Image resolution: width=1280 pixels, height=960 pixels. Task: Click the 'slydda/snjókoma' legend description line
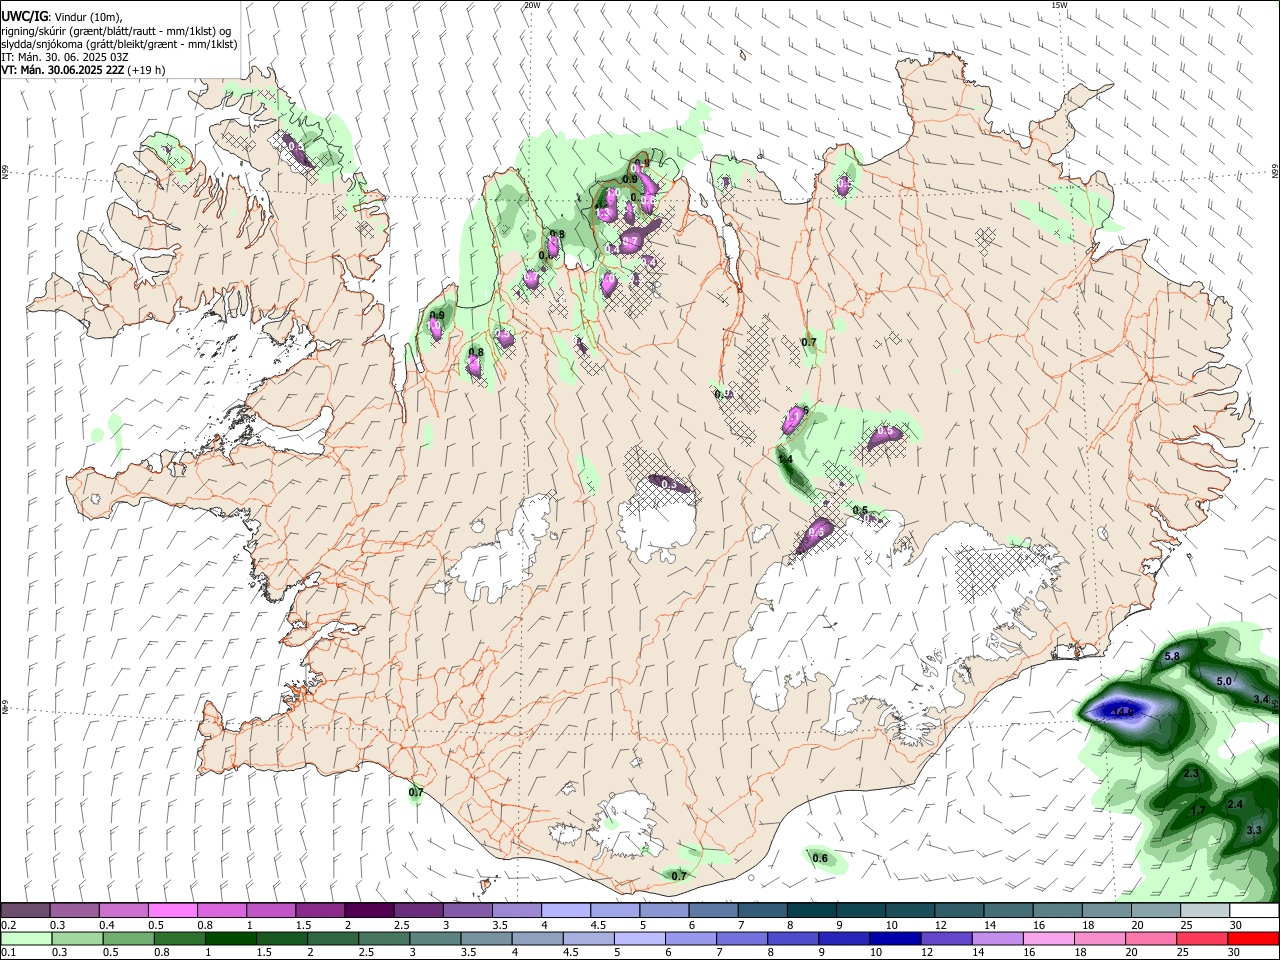[x=119, y=44]
